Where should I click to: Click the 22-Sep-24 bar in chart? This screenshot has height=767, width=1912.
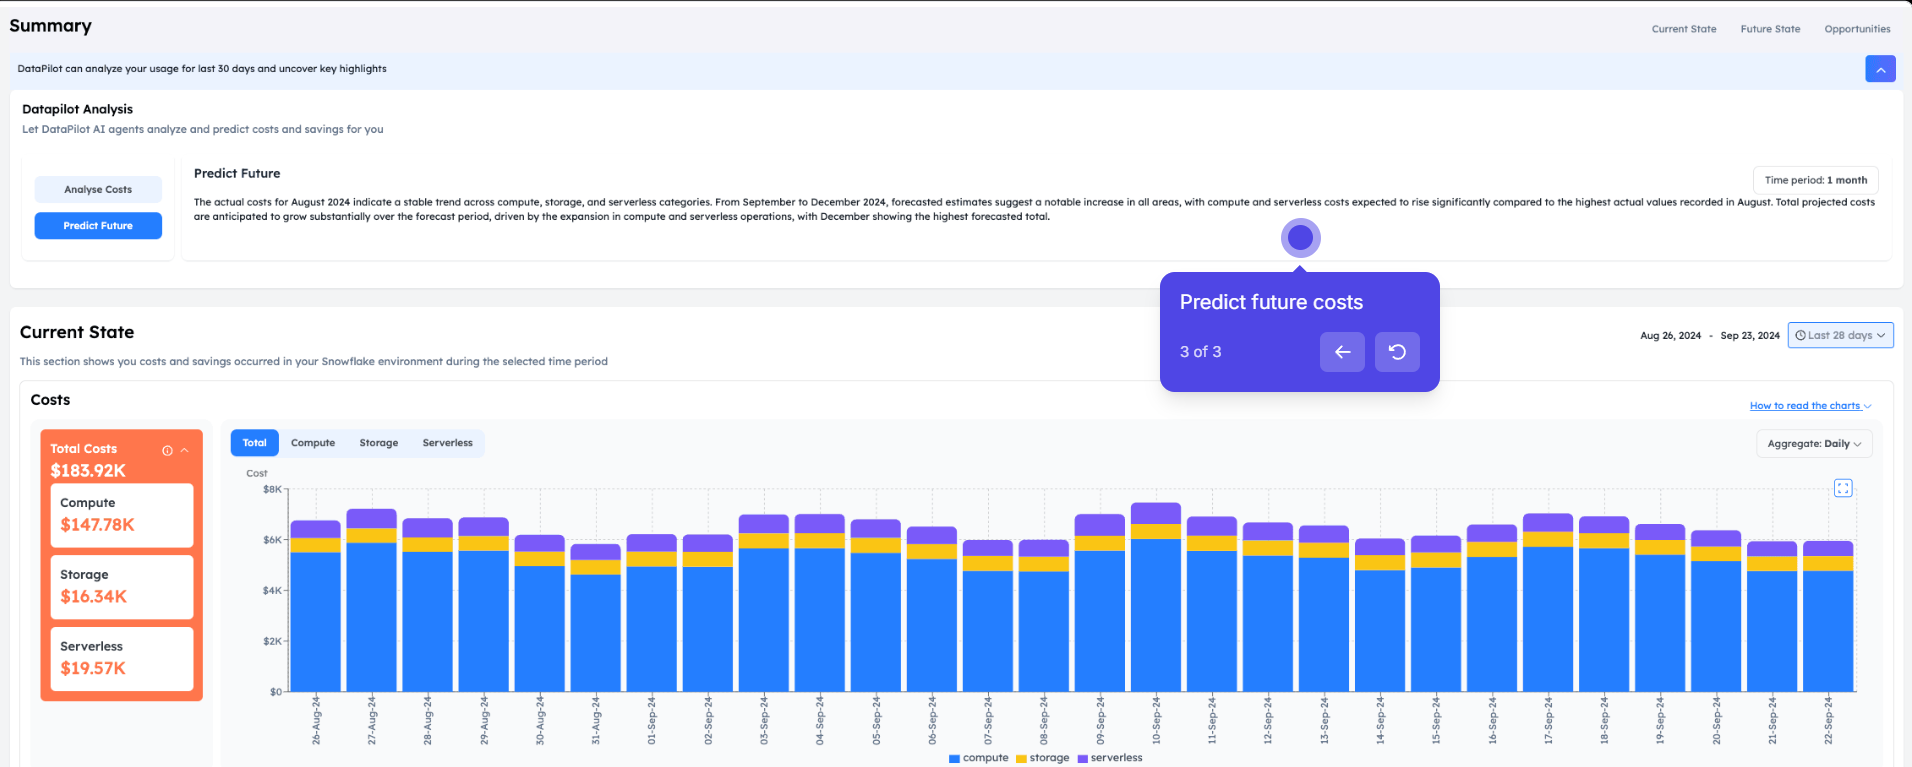(x=1828, y=616)
